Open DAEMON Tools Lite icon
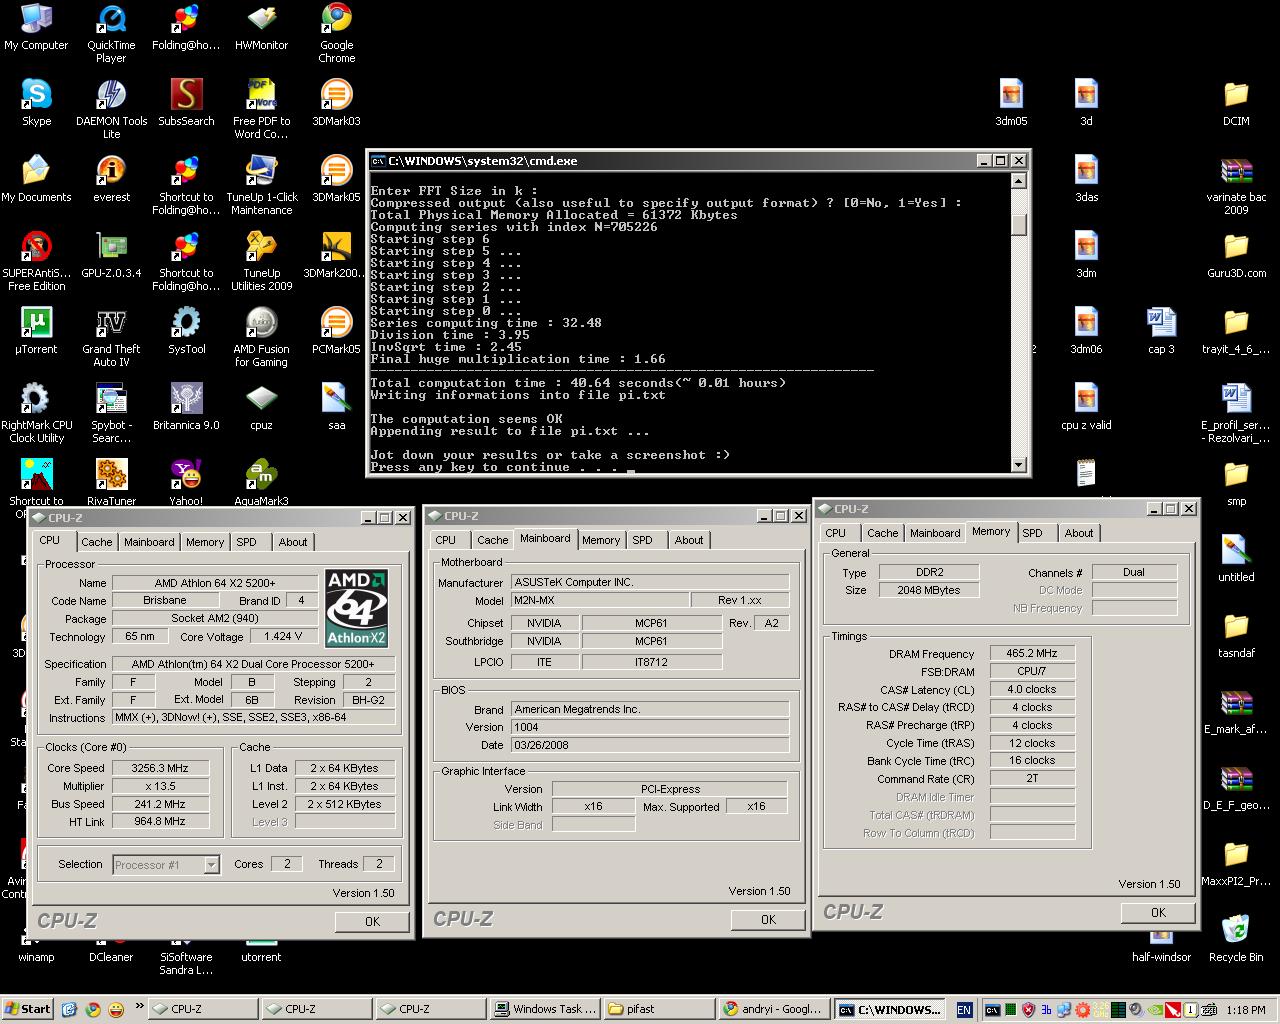Viewport: 1280px width, 1024px height. click(x=111, y=109)
